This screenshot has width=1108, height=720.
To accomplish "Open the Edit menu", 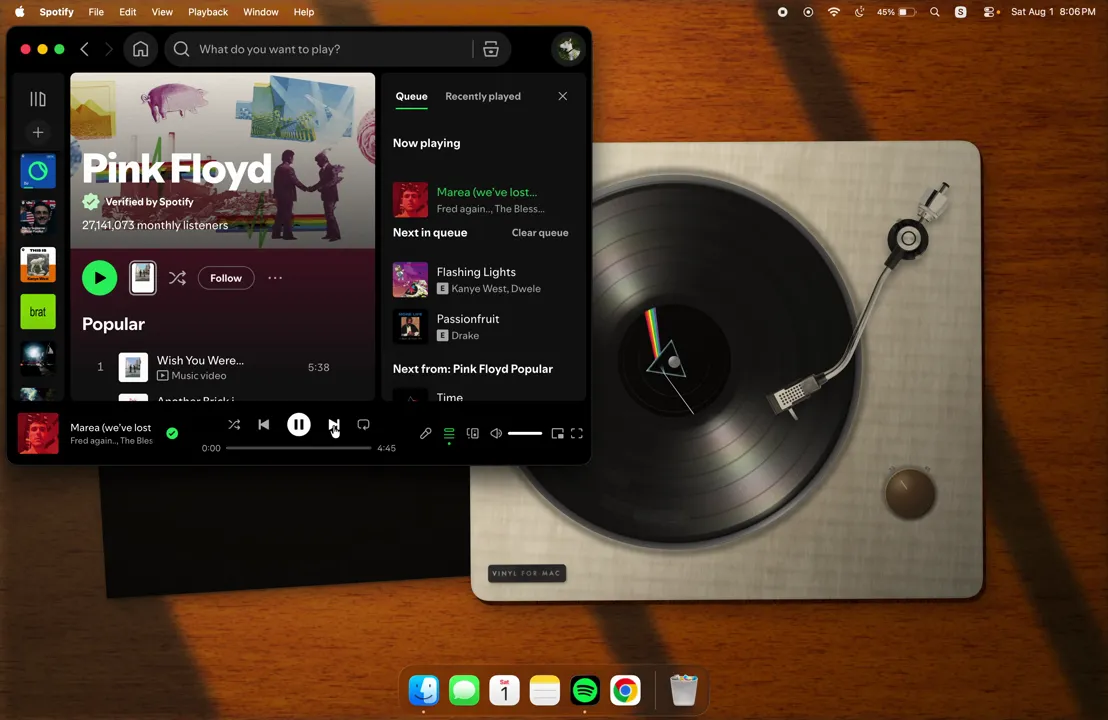I will (x=128, y=12).
